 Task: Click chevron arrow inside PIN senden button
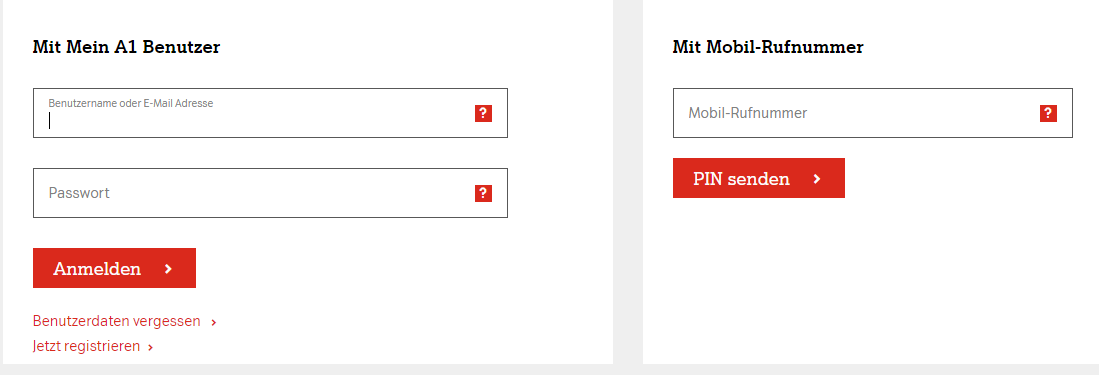point(817,179)
